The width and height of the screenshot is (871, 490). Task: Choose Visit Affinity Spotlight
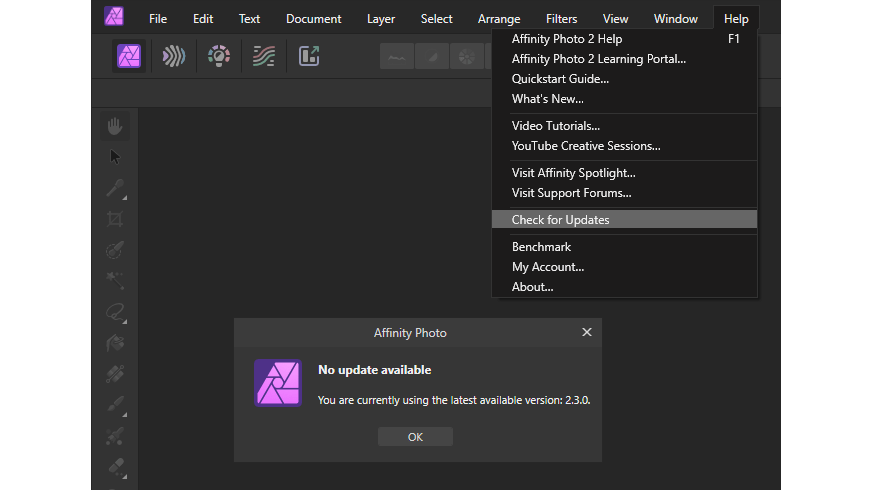[x=624, y=173]
